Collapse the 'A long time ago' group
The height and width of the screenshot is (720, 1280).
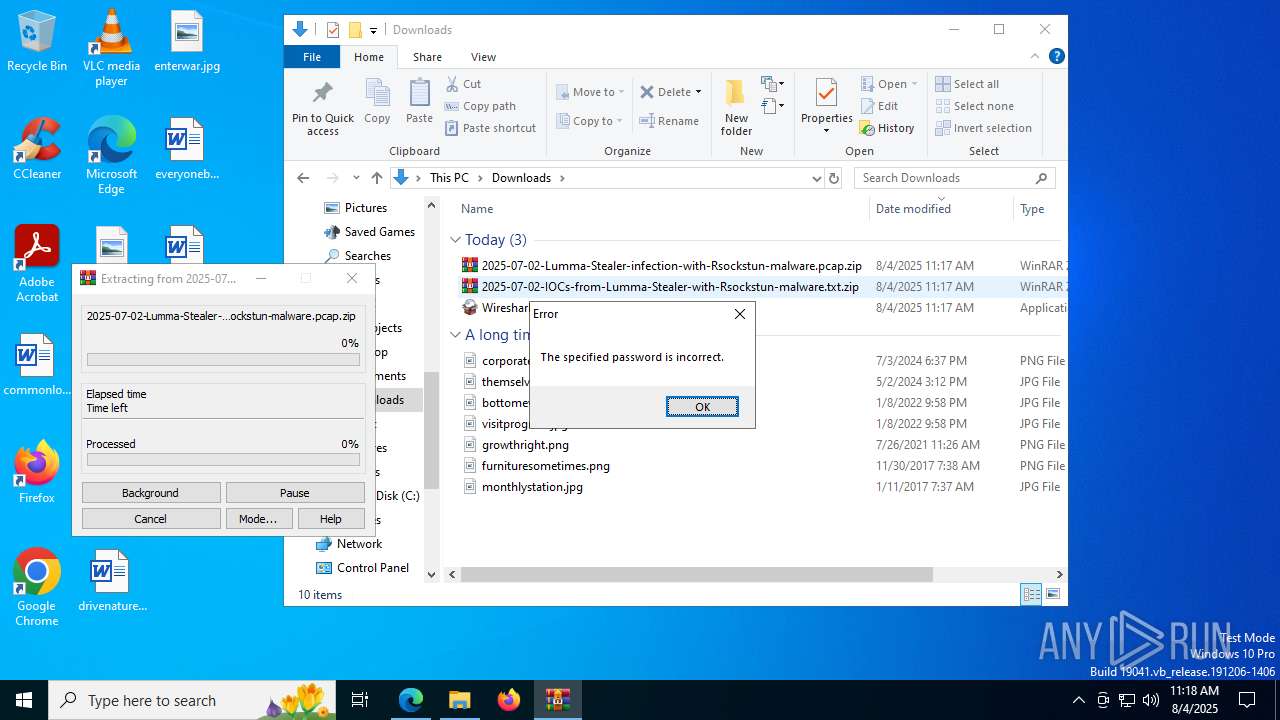tap(455, 335)
